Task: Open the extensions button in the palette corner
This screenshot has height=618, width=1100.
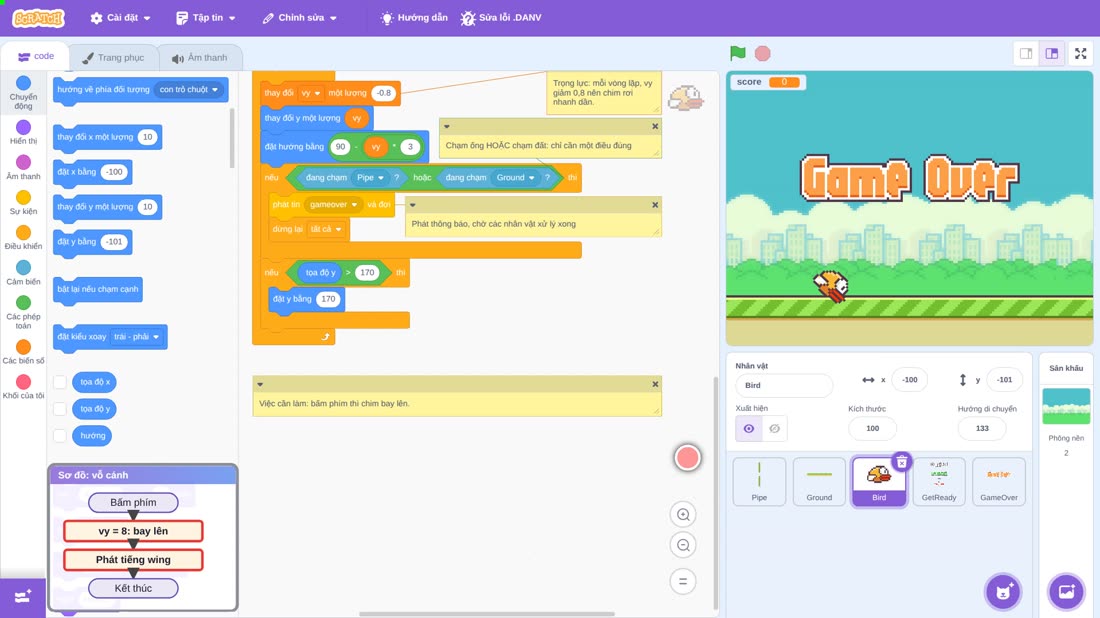Action: (x=22, y=597)
